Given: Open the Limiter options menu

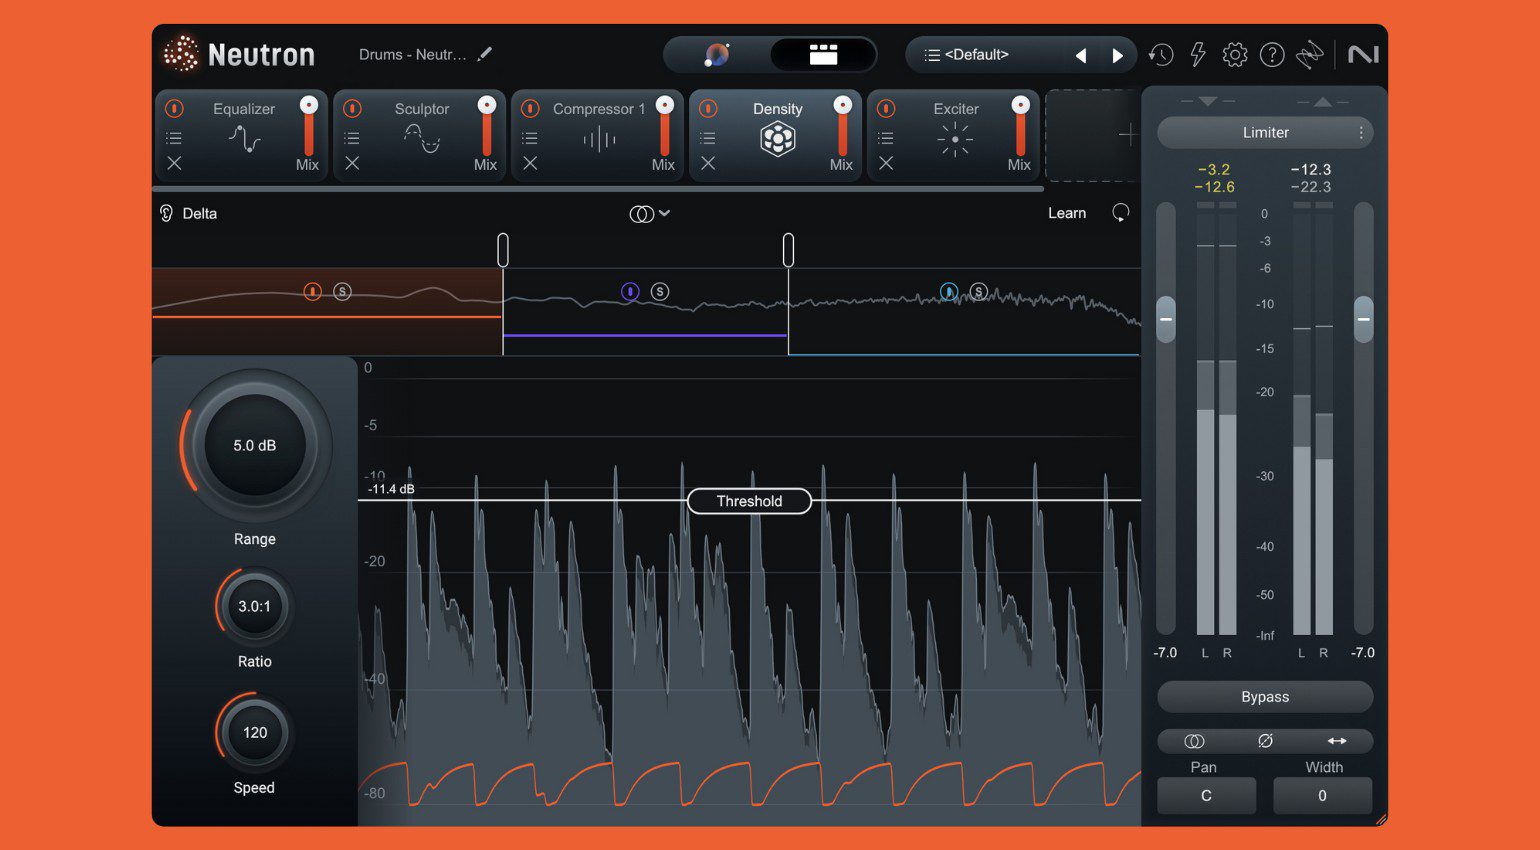Looking at the screenshot, I should 1360,132.
